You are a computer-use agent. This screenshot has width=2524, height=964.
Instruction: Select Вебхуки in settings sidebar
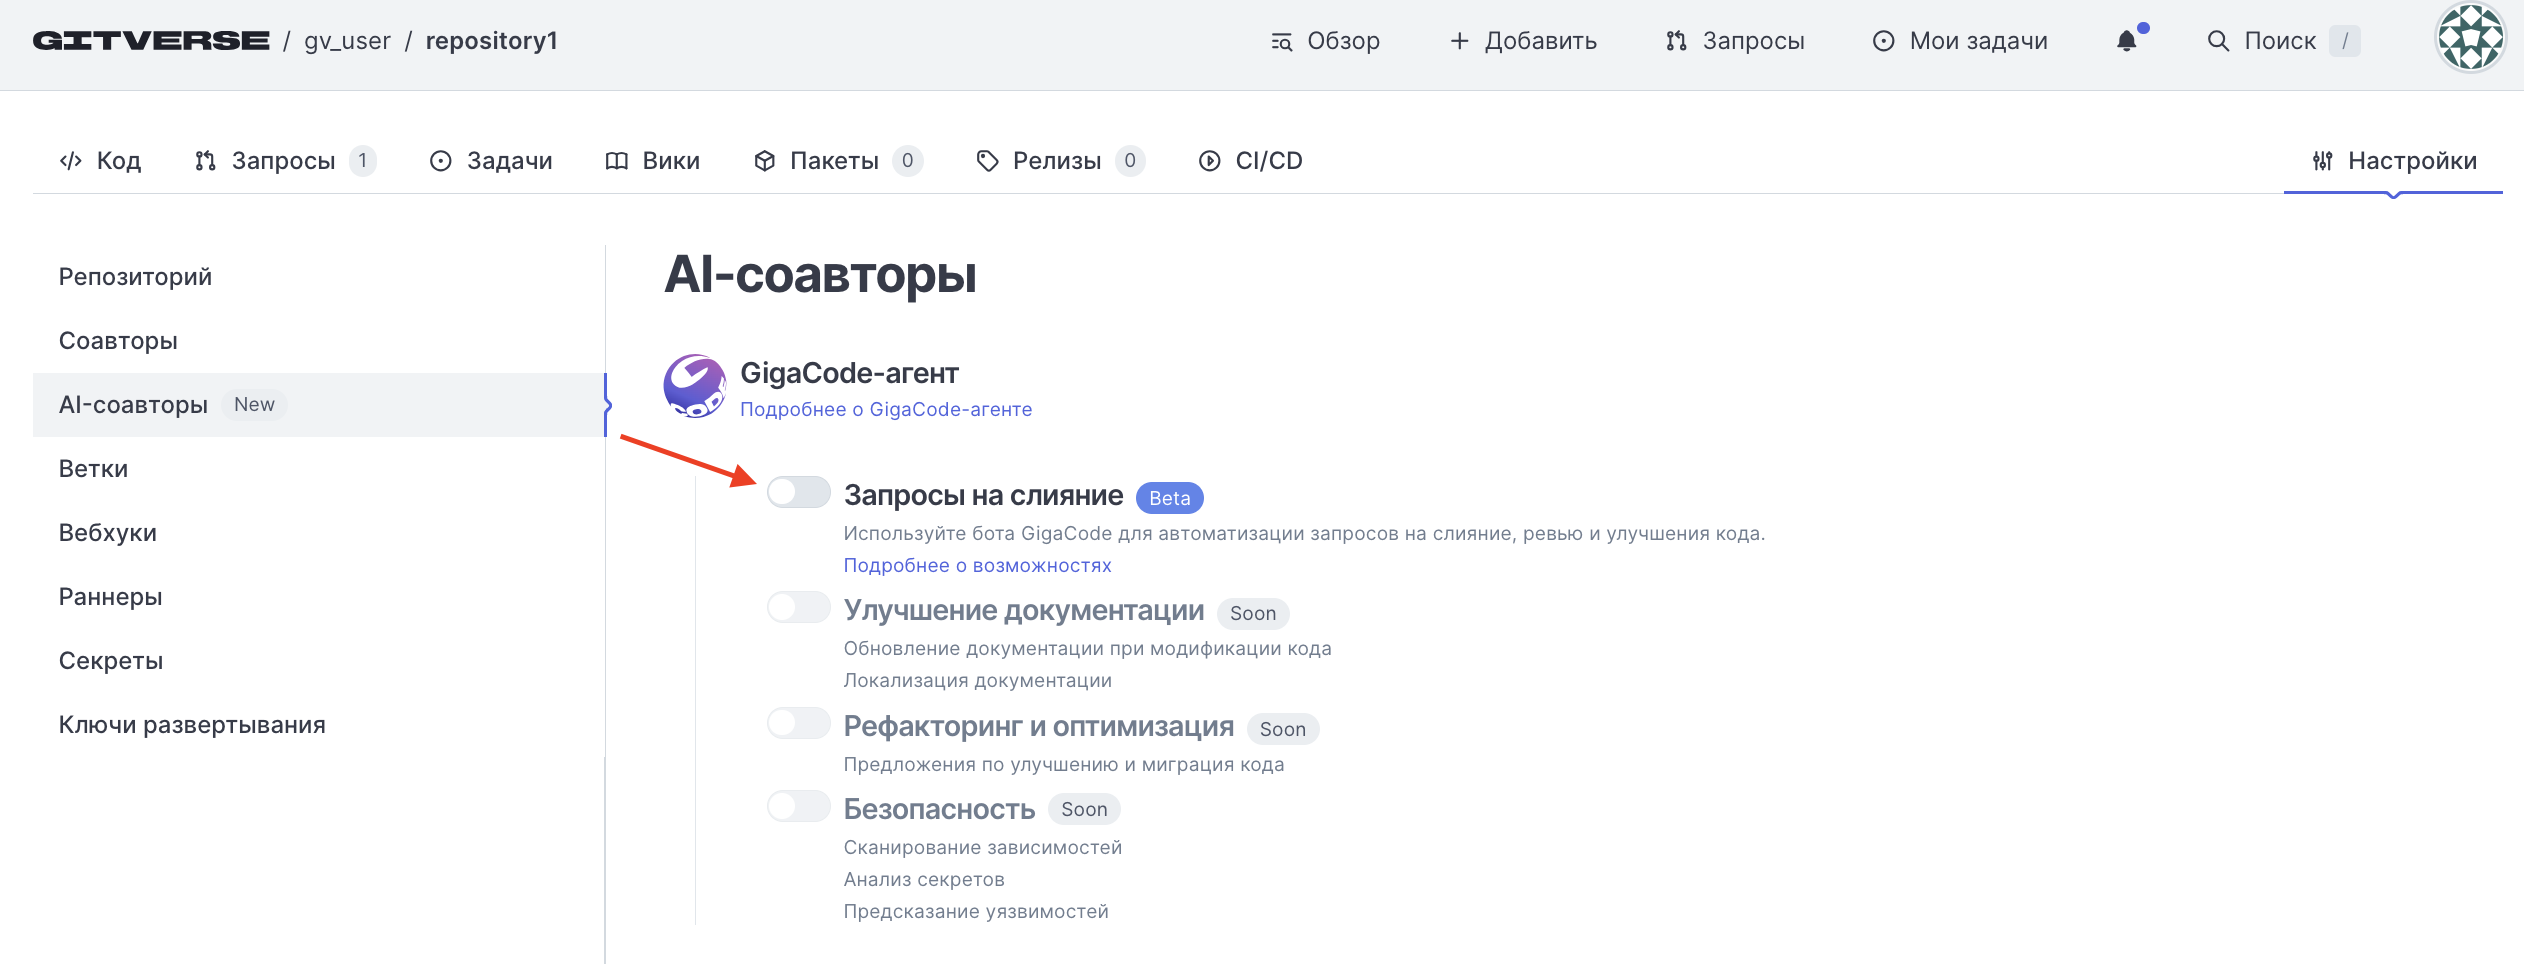[x=108, y=533]
